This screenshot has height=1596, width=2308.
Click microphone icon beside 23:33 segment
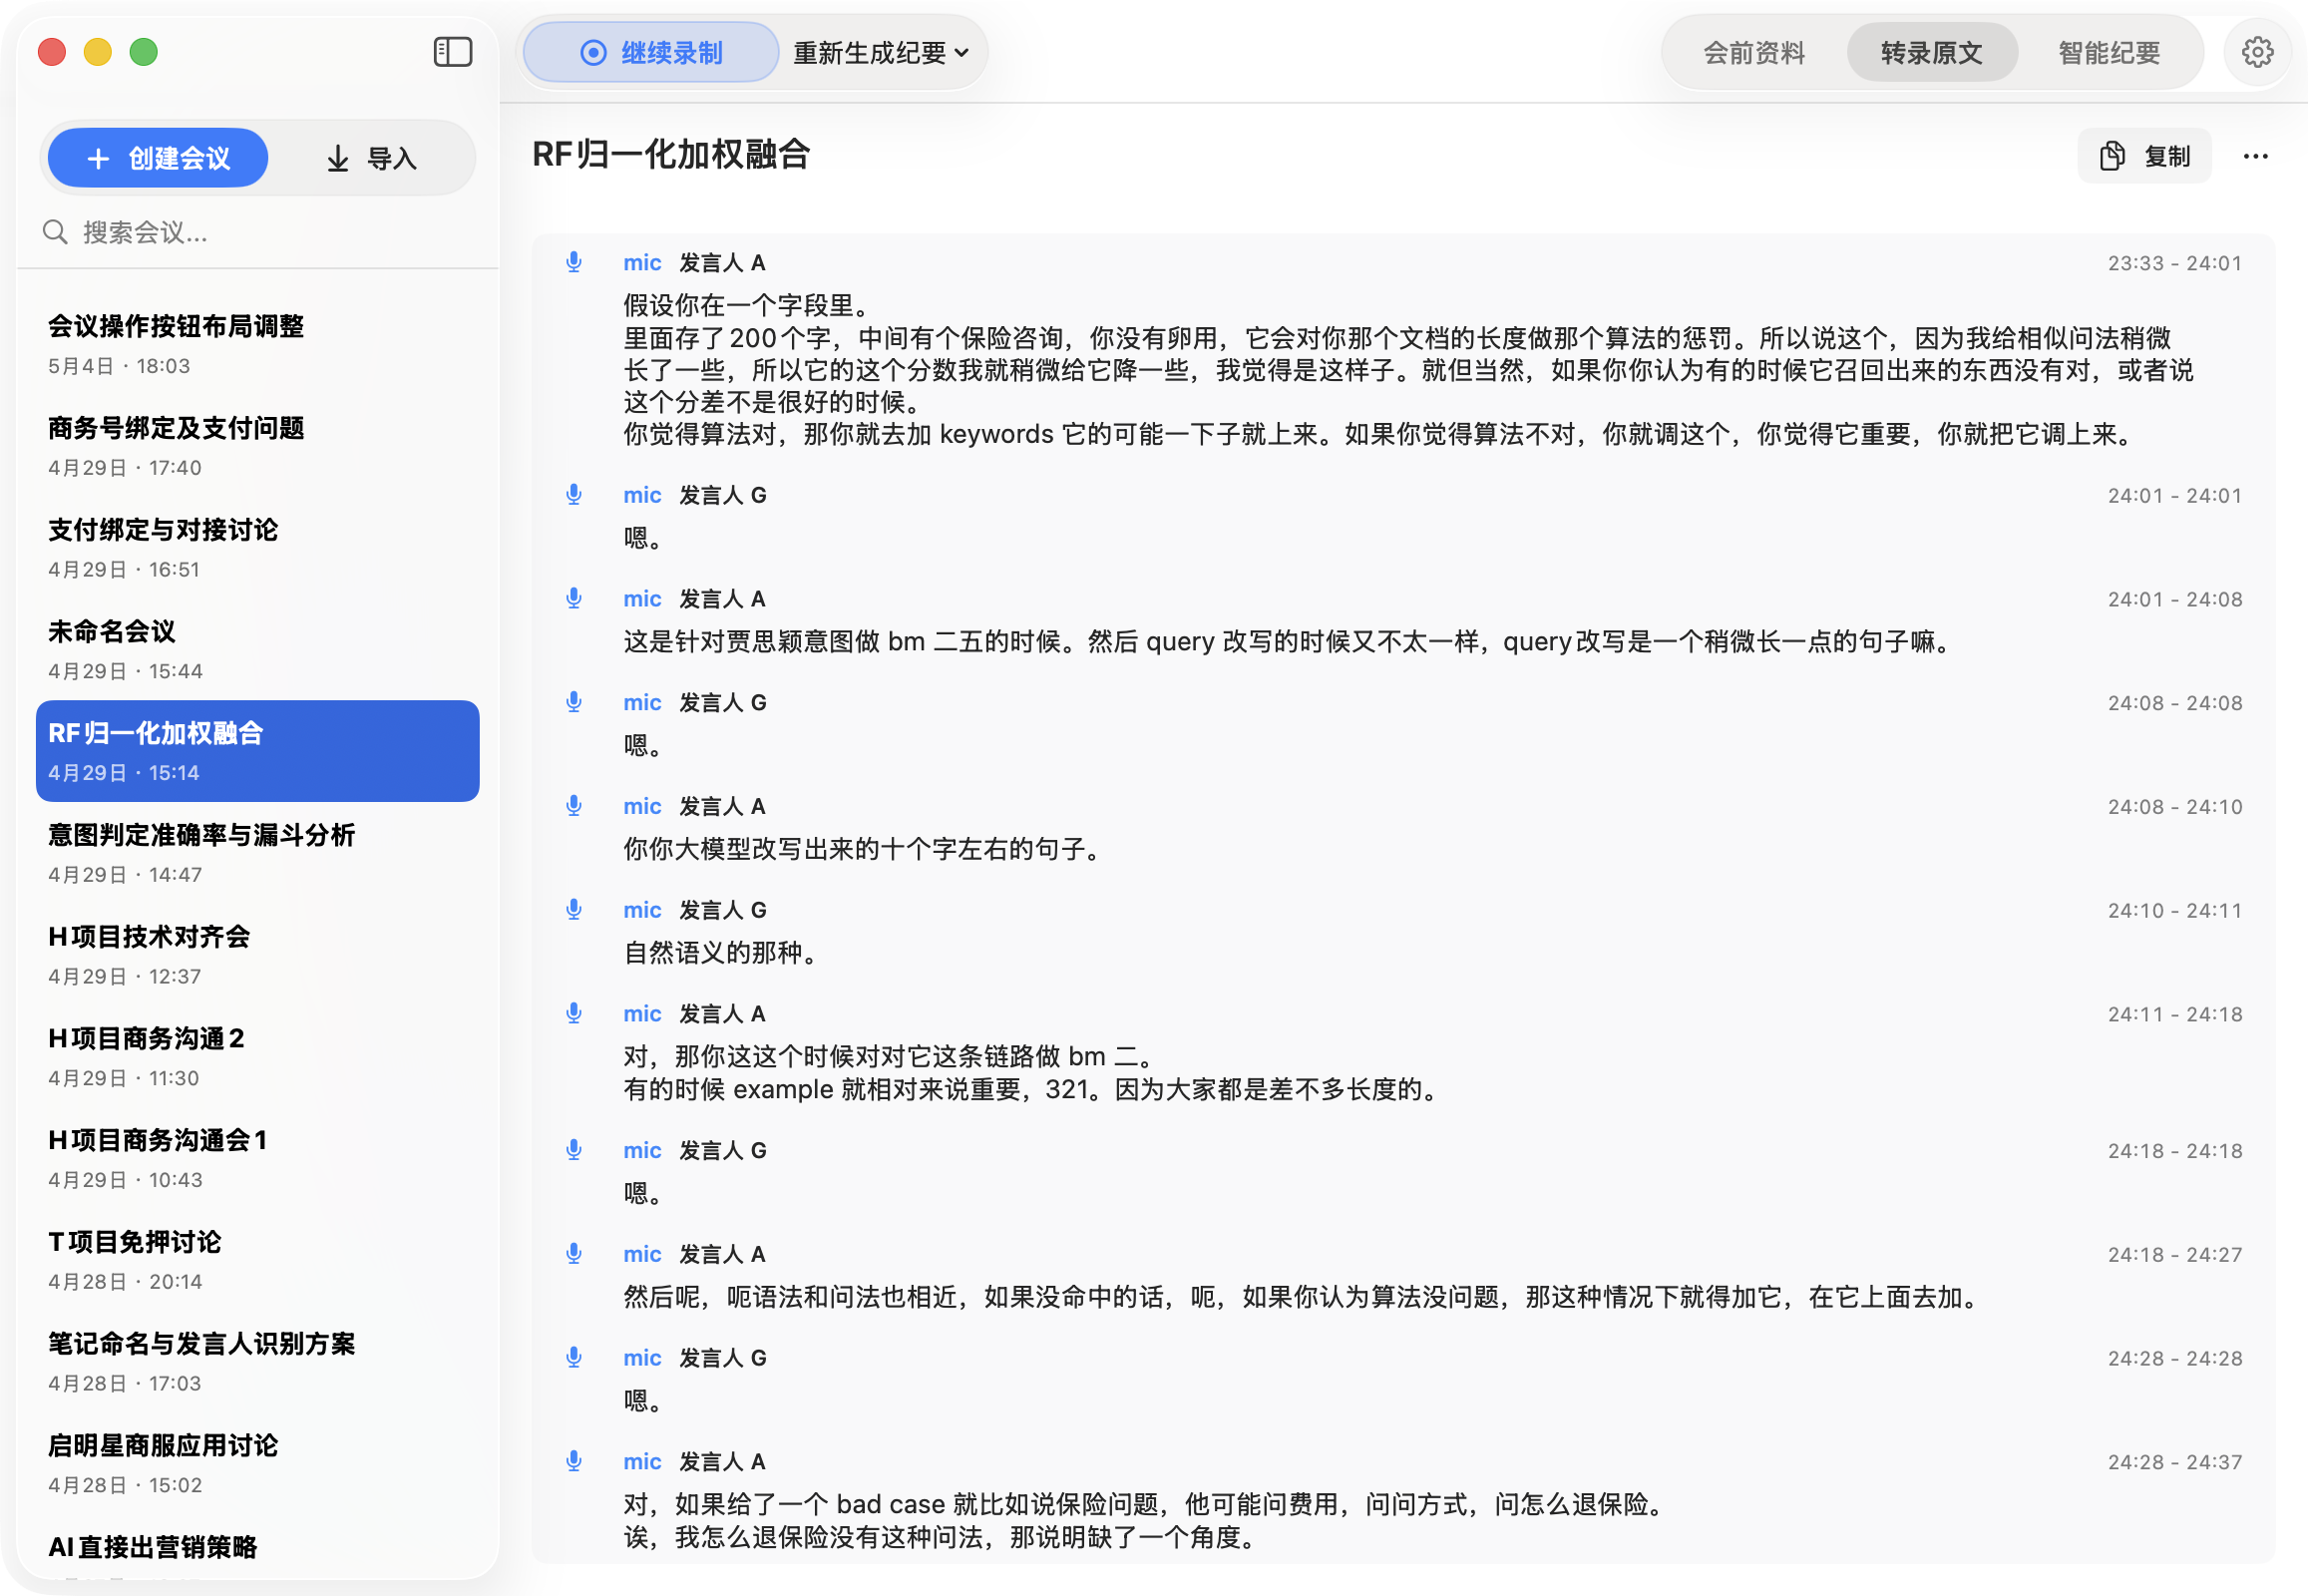click(x=574, y=262)
